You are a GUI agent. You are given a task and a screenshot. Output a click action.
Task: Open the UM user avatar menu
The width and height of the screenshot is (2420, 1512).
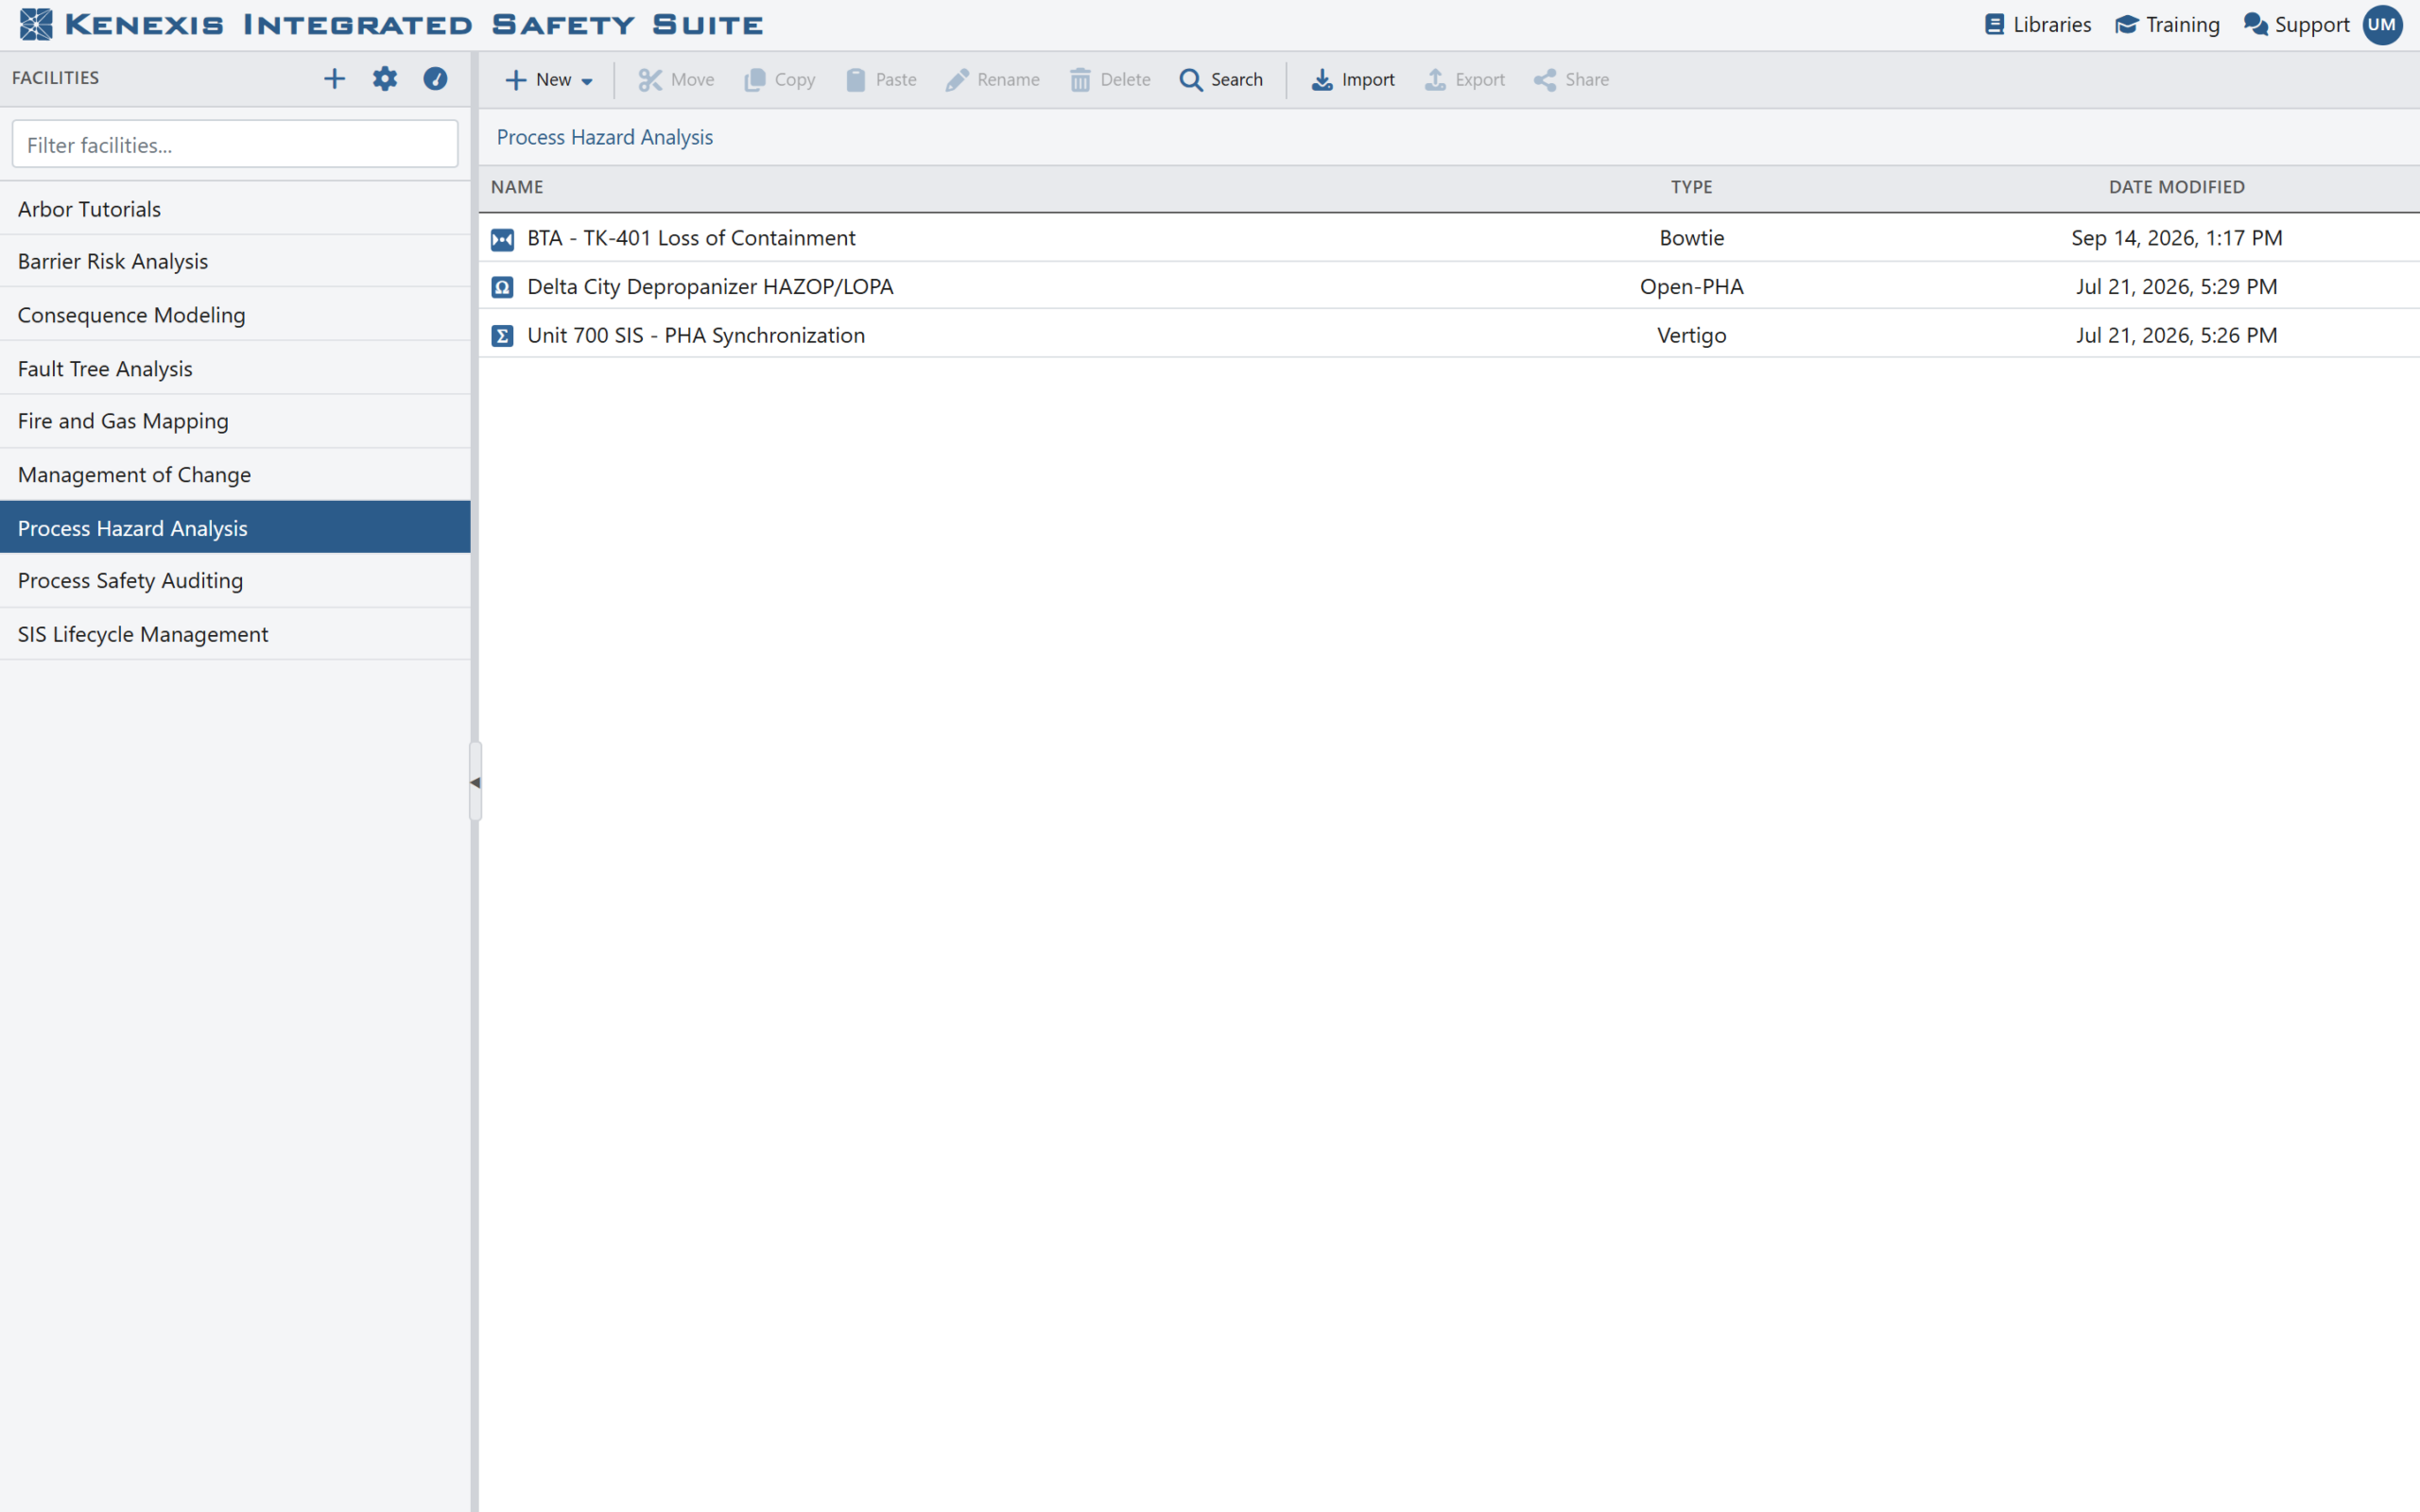coord(2383,25)
